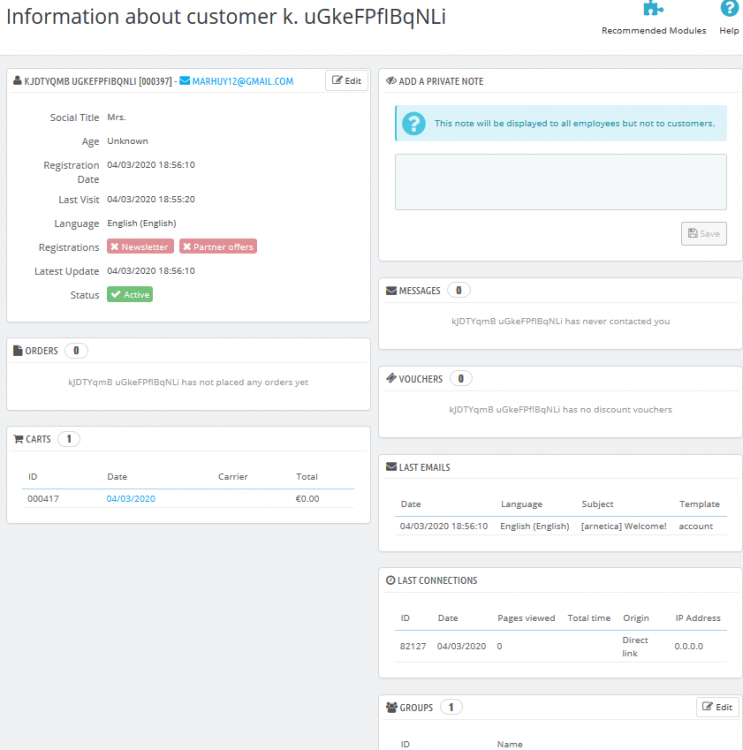
Task: Edit customer details with the Edit button
Action: tap(346, 80)
